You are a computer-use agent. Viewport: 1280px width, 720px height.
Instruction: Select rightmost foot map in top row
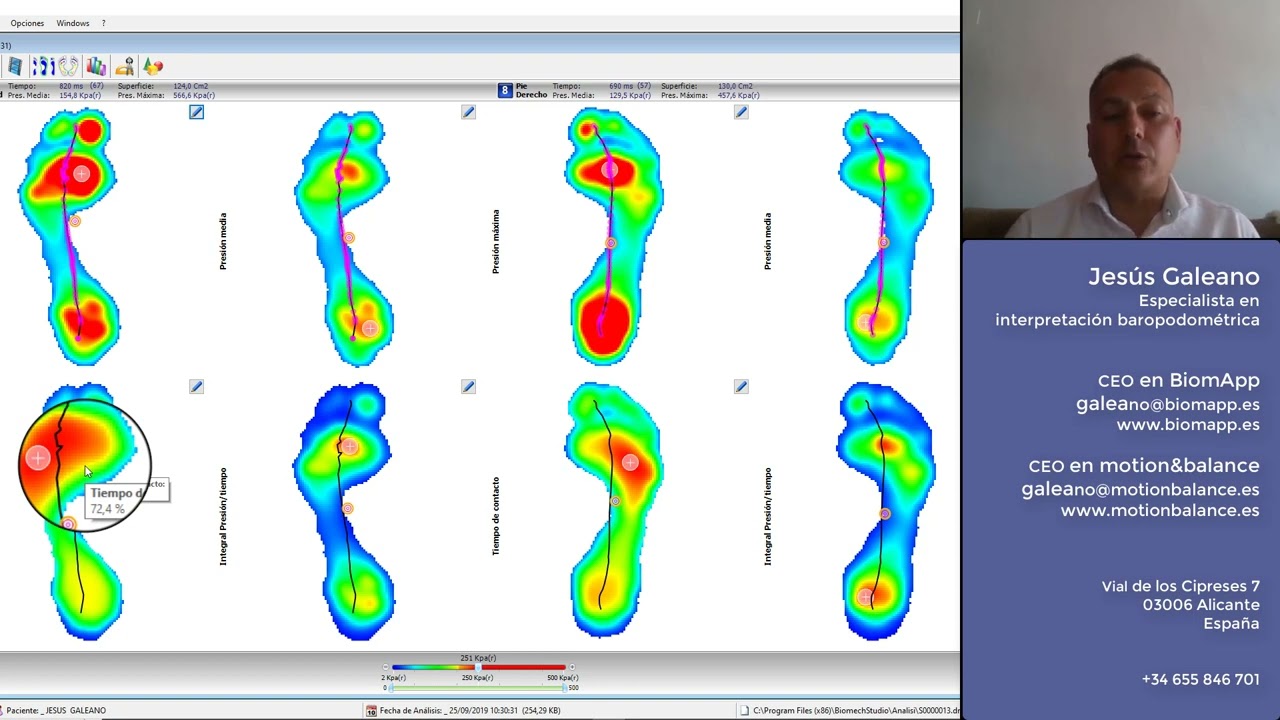point(886,236)
